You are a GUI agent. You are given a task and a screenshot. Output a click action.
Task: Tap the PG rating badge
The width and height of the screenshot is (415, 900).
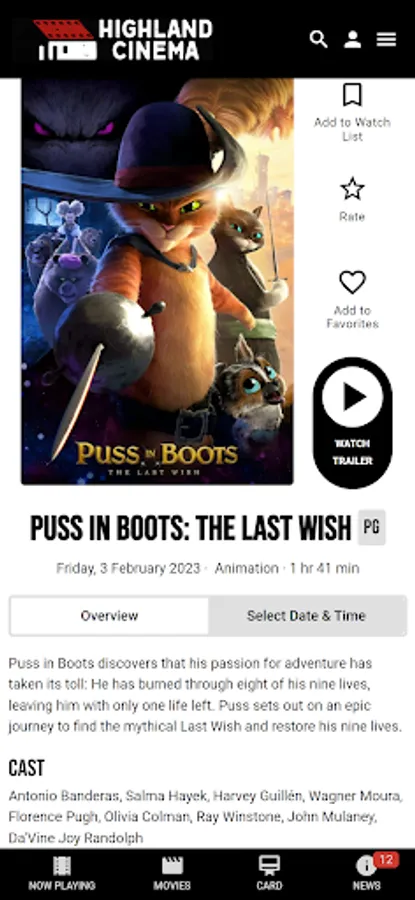(371, 527)
